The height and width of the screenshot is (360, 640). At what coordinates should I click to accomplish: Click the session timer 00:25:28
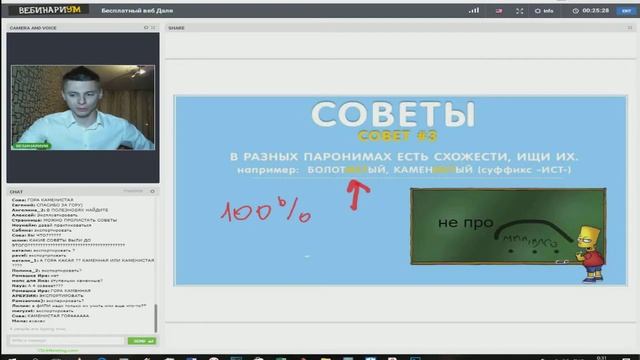tap(591, 11)
